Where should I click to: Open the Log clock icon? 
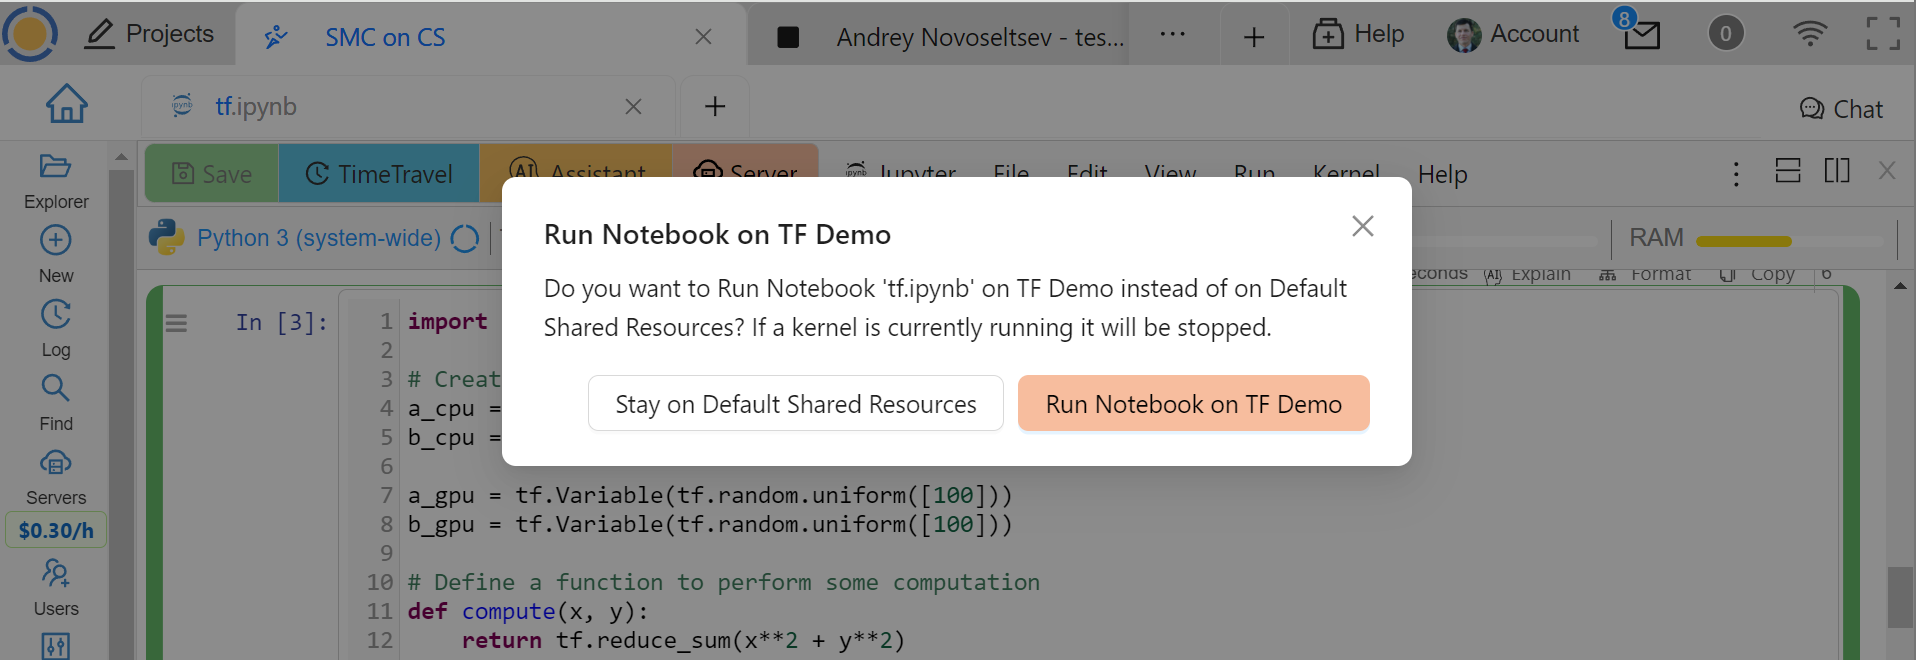pos(55,315)
